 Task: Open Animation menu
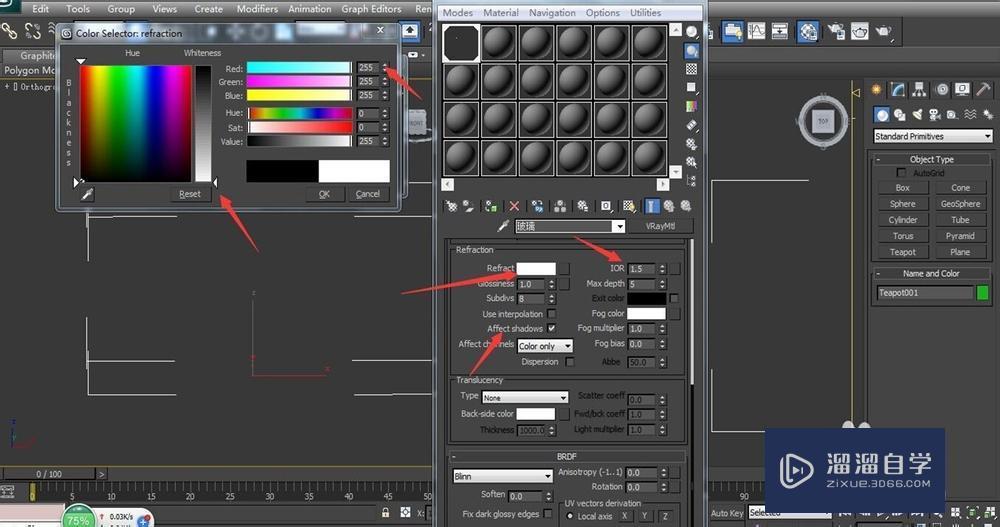309,9
